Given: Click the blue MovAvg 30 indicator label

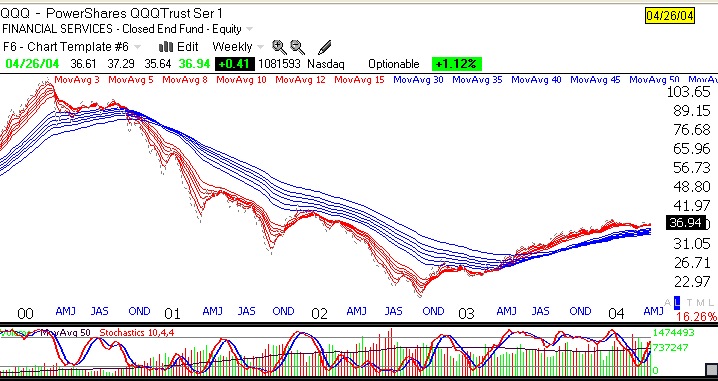Looking at the screenshot, I should (x=418, y=80).
